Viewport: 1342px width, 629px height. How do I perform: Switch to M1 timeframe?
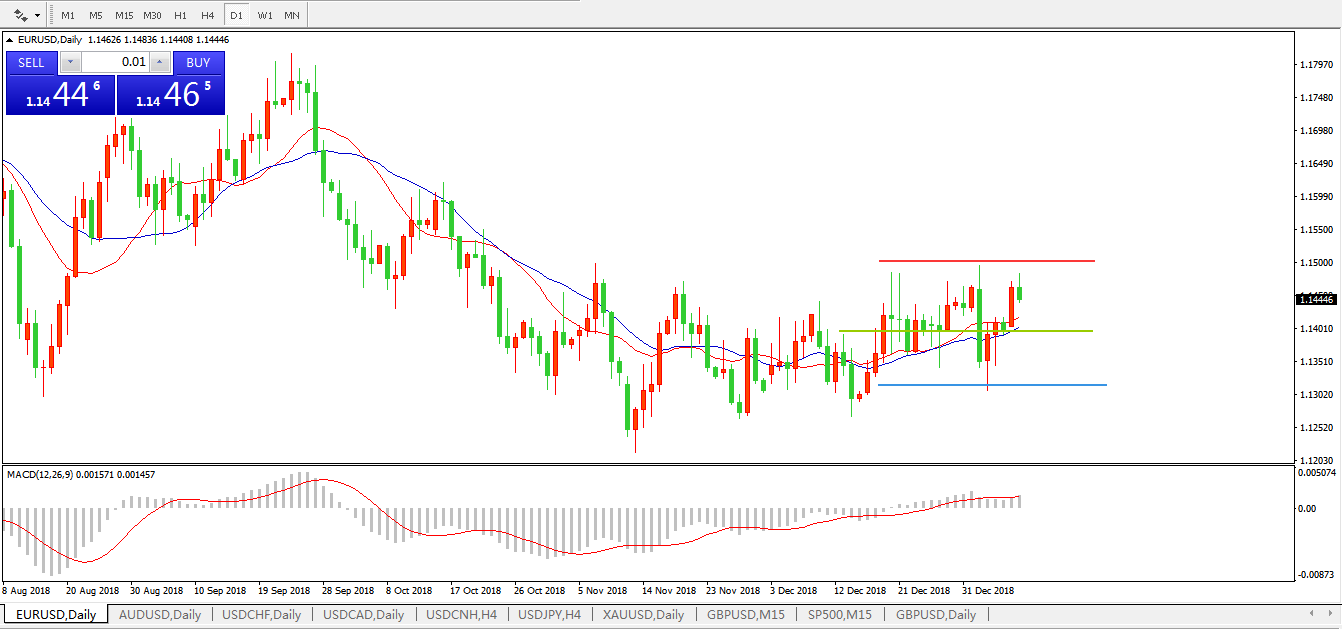67,15
